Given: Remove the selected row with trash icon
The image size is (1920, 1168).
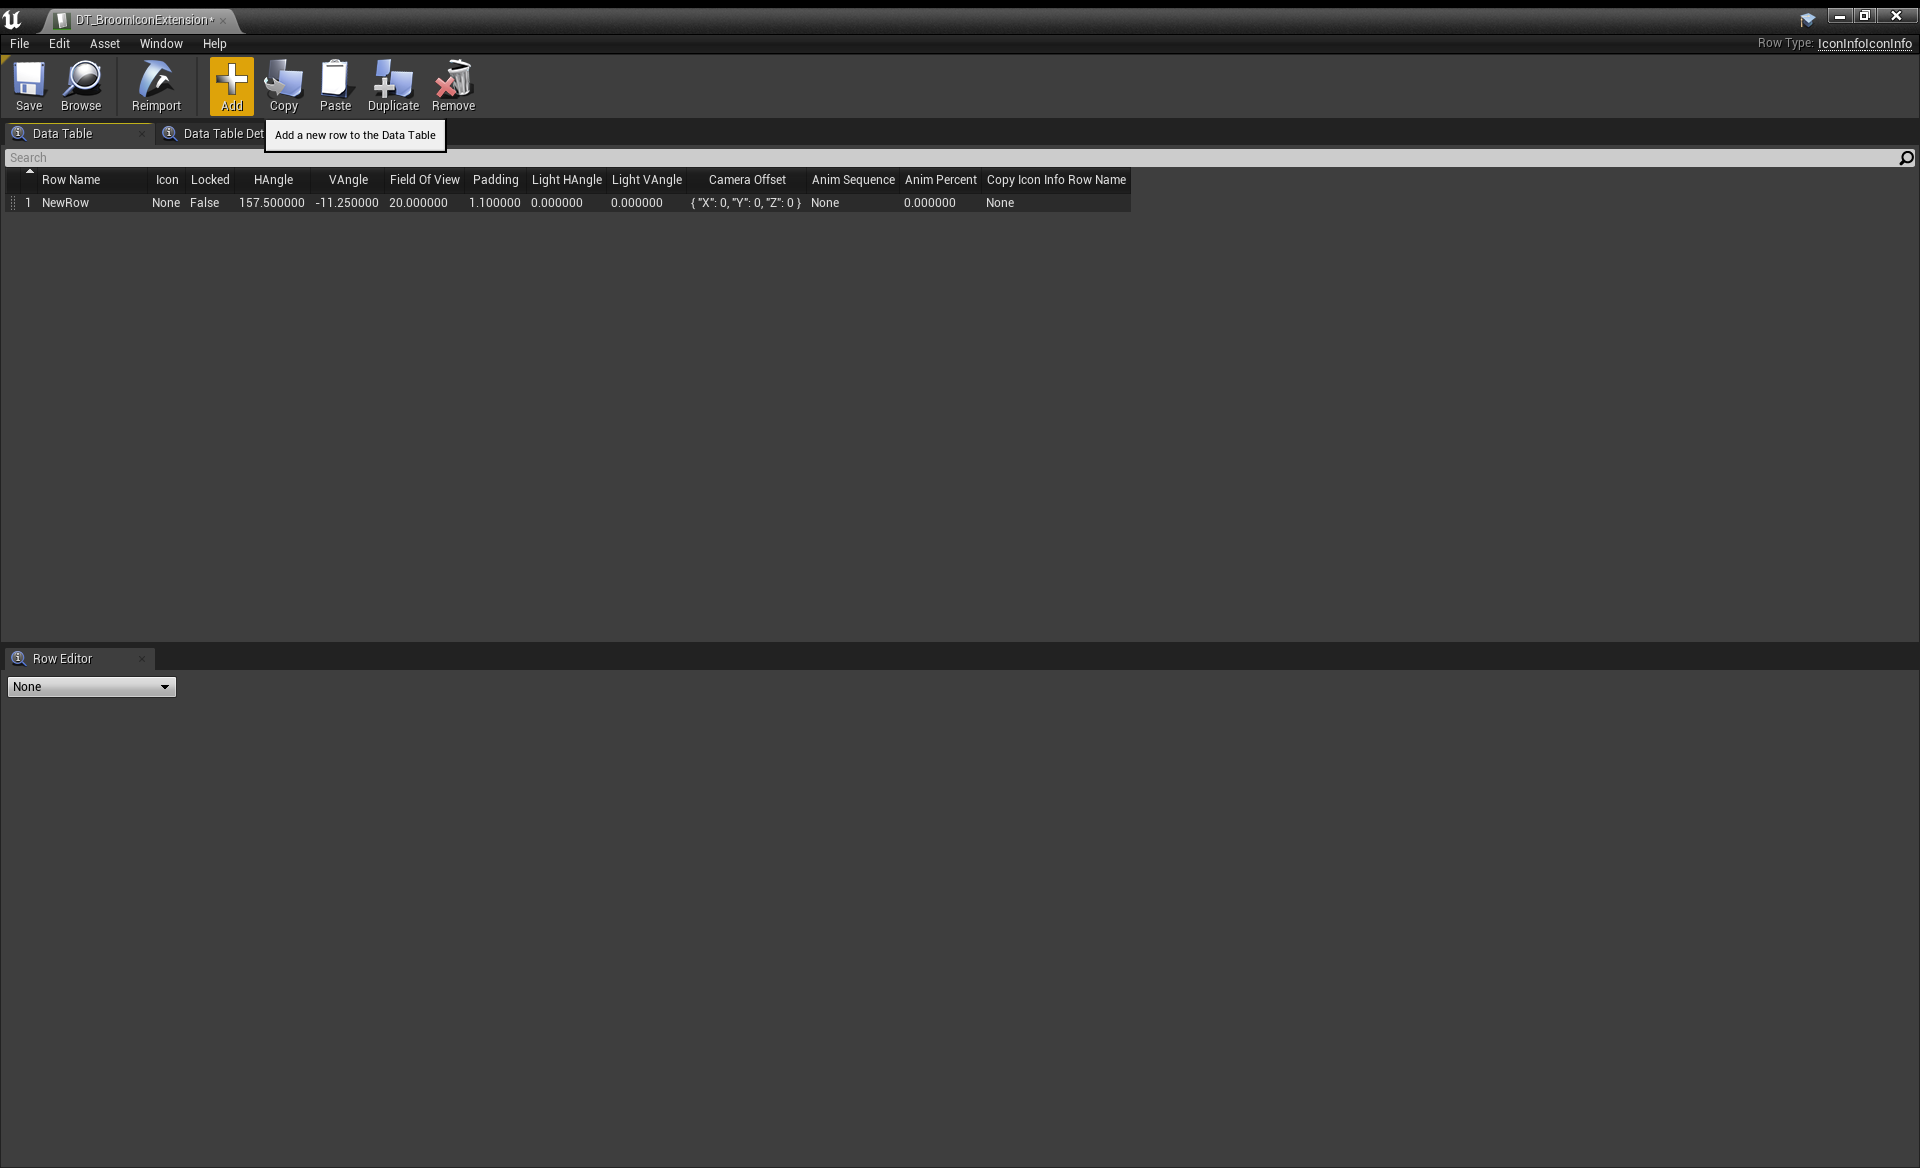Looking at the screenshot, I should point(453,85).
